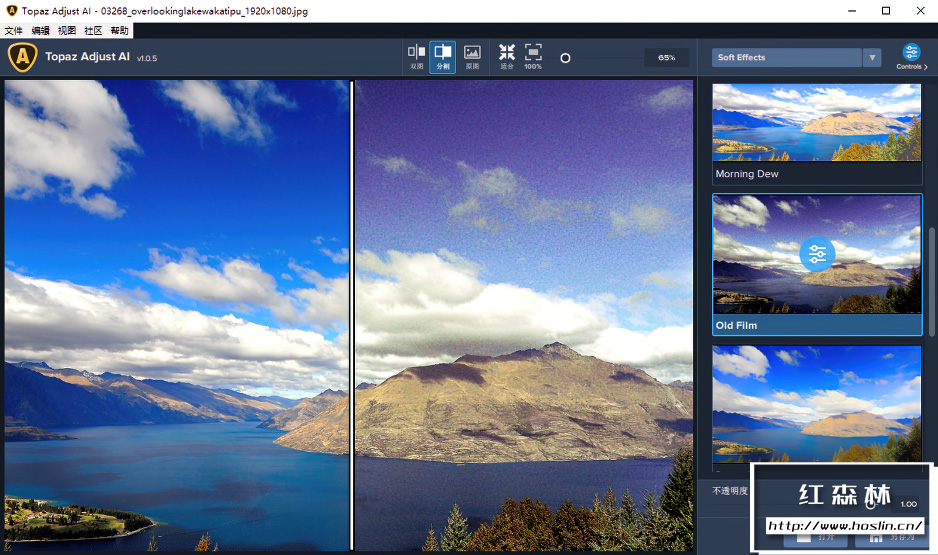The height and width of the screenshot is (555, 938).
Task: Open the 帮助 menu
Action: point(119,31)
